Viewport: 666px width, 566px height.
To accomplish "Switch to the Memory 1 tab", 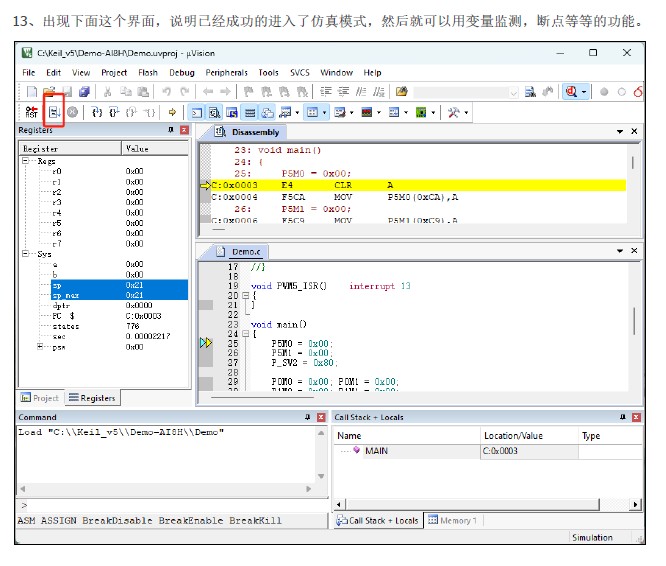I will pyautogui.click(x=452, y=520).
